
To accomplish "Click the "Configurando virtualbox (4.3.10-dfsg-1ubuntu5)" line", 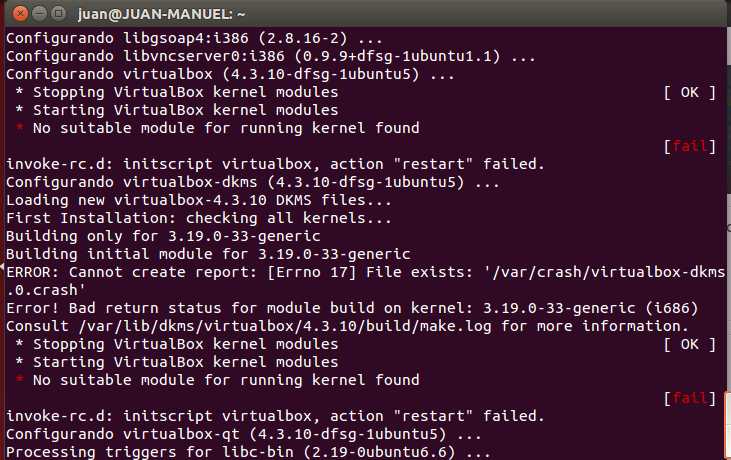I will (x=231, y=75).
